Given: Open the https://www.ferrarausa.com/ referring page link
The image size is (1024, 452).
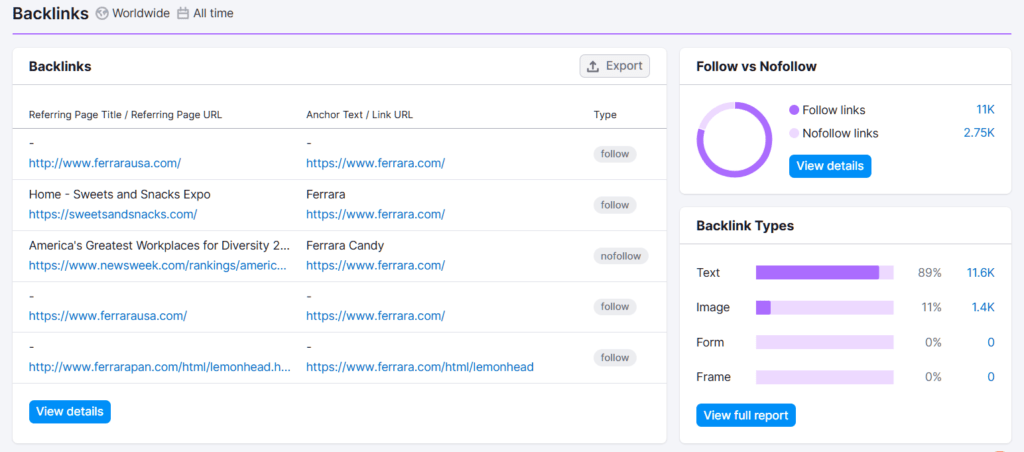Looking at the screenshot, I should pyautogui.click(x=108, y=315).
